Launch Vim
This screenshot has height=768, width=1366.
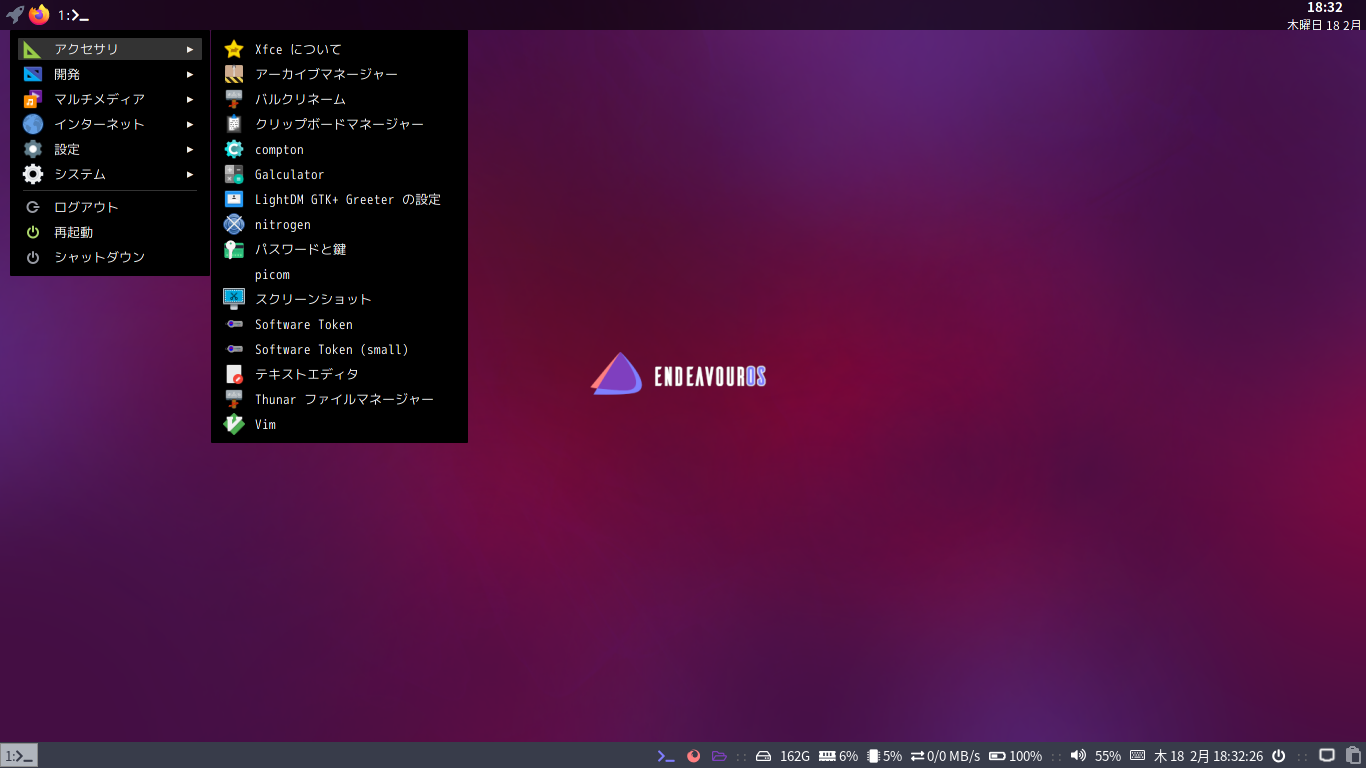tap(339, 424)
